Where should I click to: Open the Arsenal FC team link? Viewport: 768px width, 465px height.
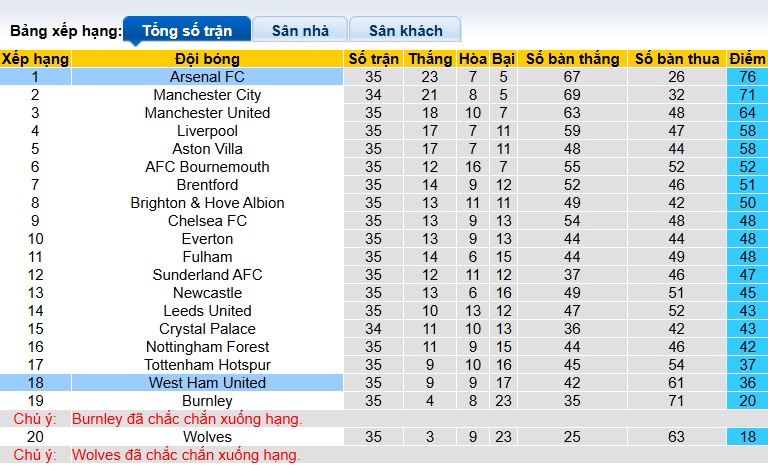coord(207,77)
